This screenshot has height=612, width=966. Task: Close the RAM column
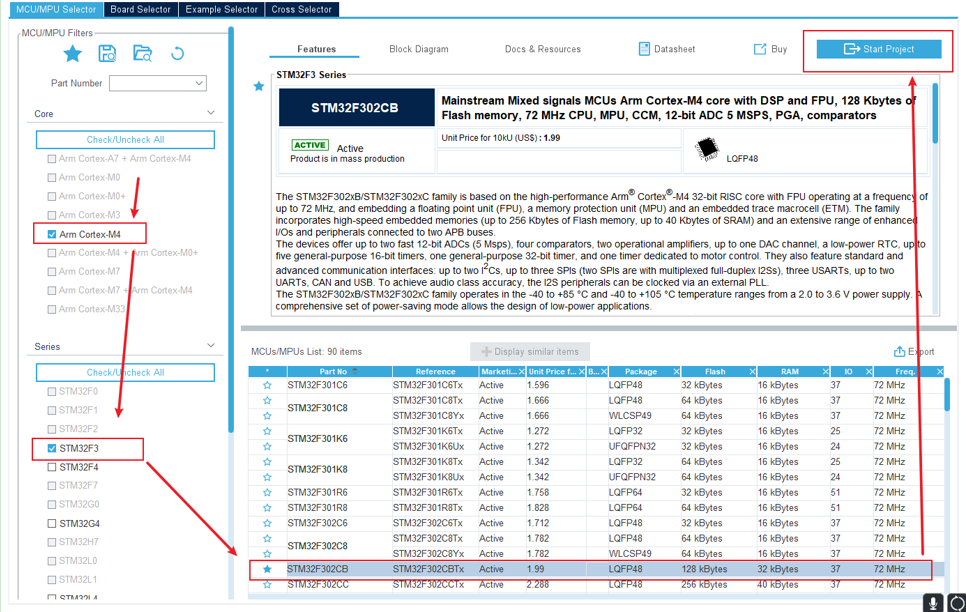tap(826, 372)
